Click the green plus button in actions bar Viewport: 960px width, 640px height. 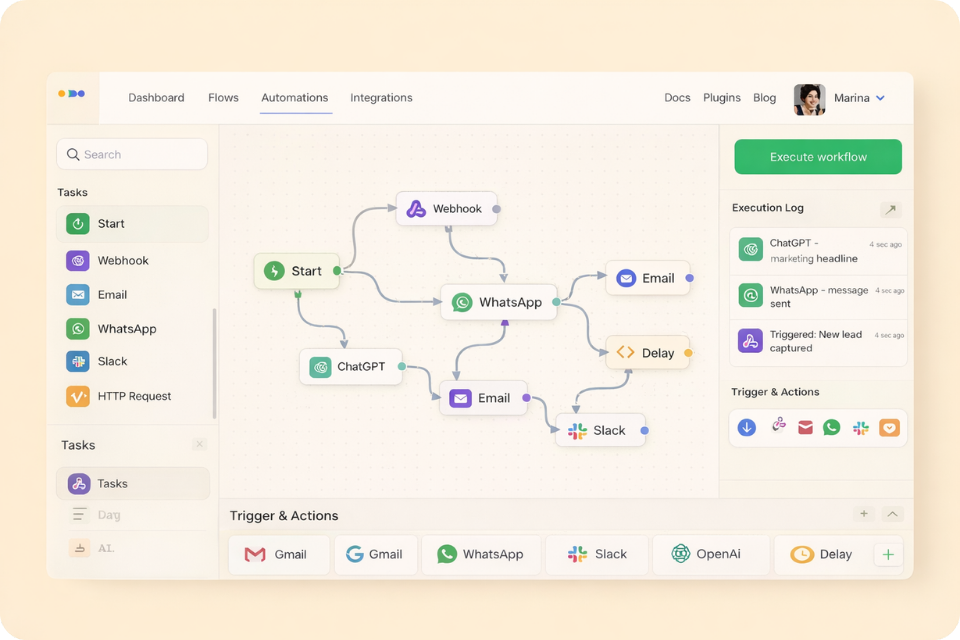tap(888, 554)
